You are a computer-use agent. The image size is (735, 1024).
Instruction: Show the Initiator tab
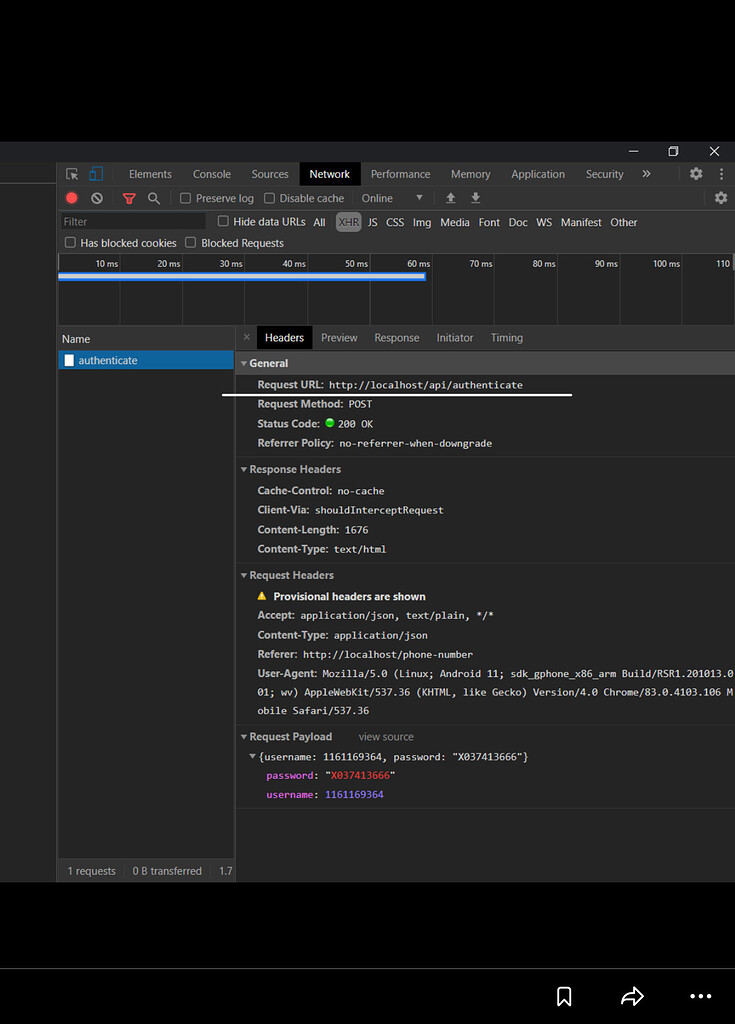455,338
